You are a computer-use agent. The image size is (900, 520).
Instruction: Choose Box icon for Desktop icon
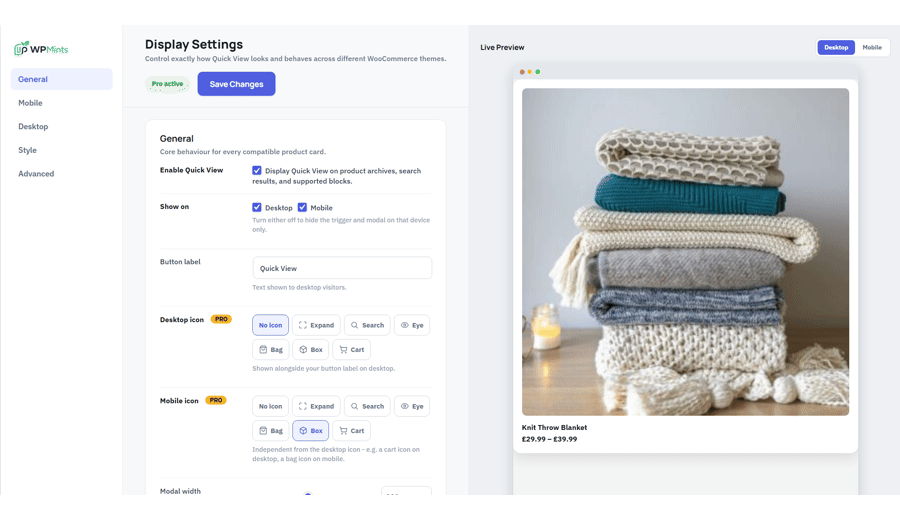[x=311, y=350]
